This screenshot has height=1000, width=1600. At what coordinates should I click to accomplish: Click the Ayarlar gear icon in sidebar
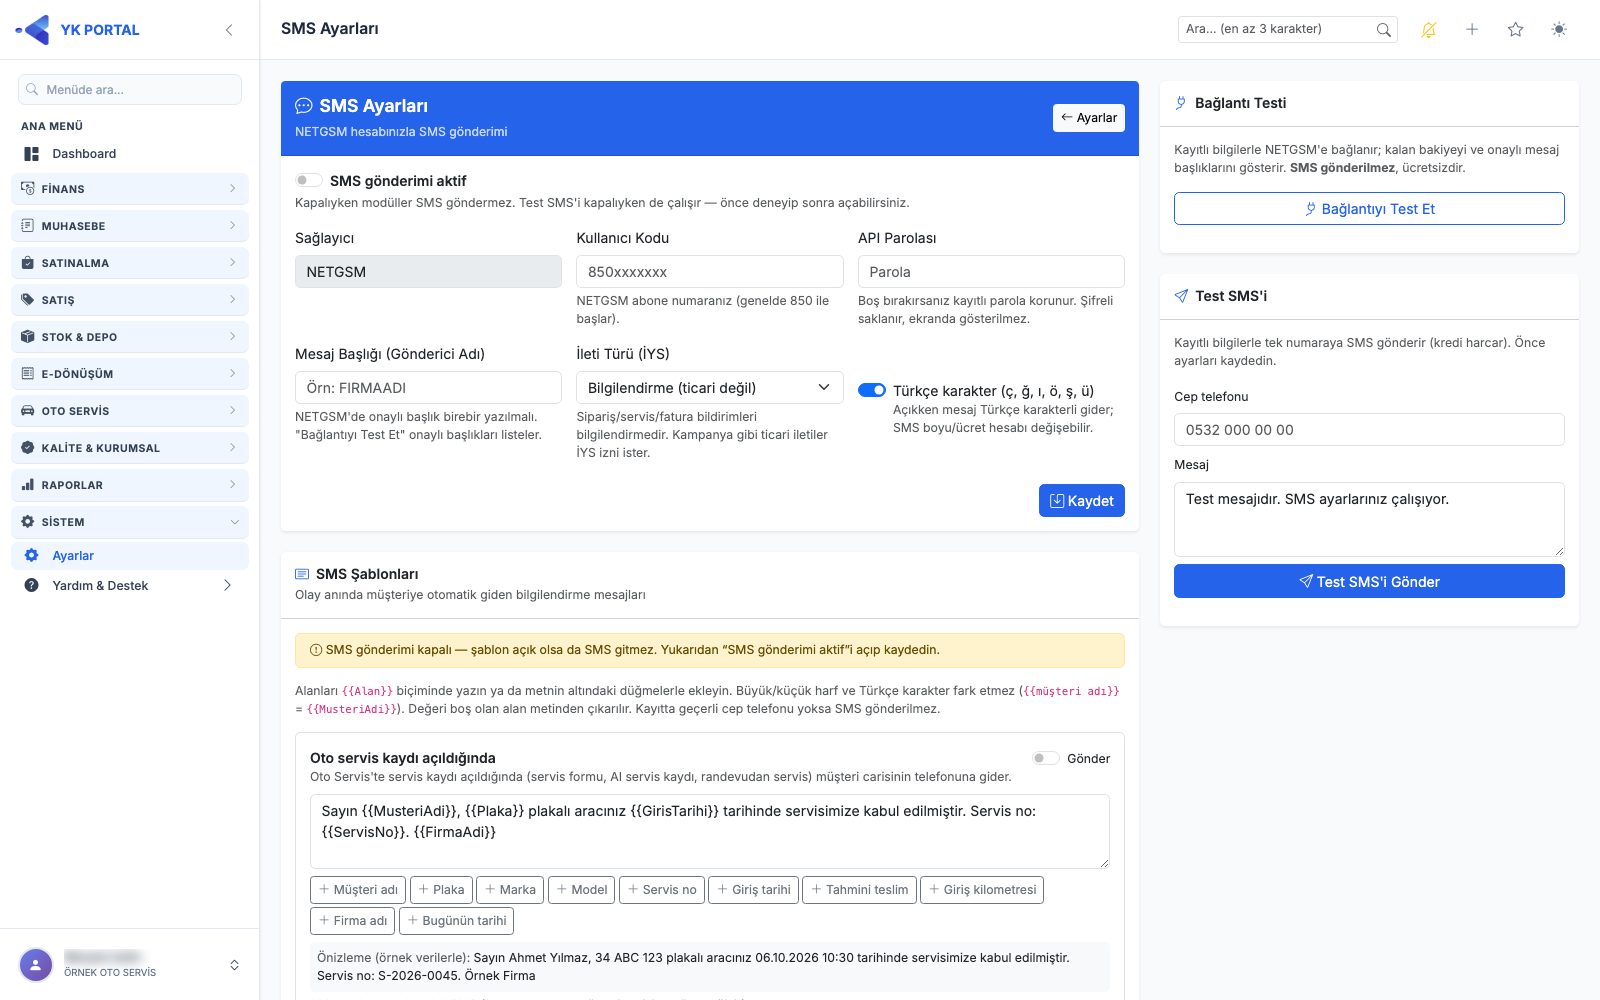pyautogui.click(x=32, y=556)
